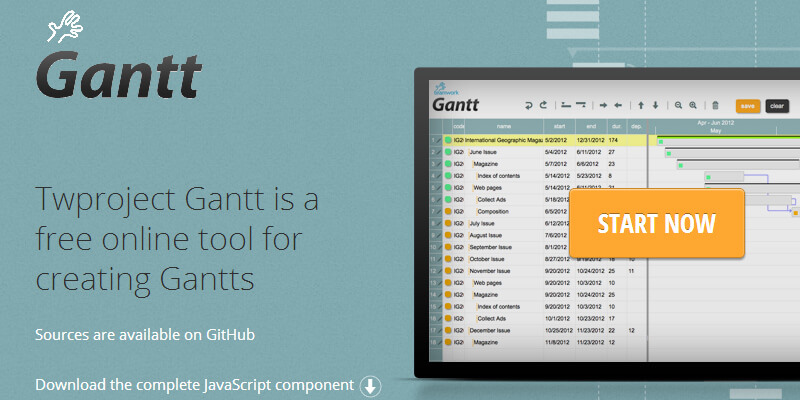Click the insert task above icon
Screen dimensions: 800x400
(565, 105)
